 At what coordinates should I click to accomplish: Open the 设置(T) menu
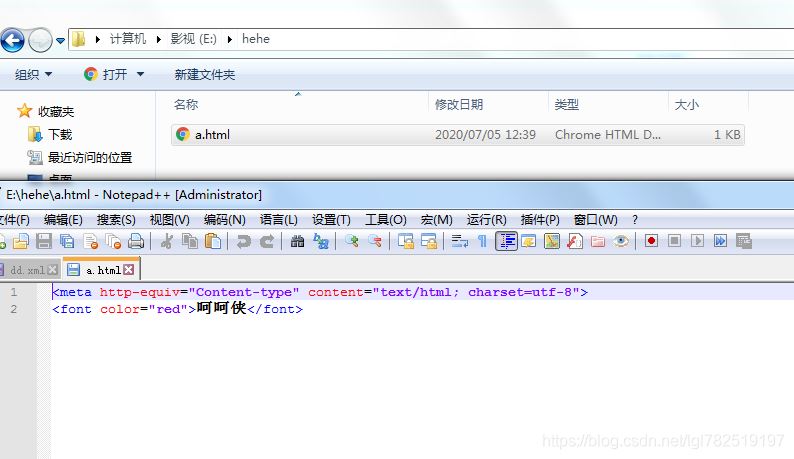point(331,220)
